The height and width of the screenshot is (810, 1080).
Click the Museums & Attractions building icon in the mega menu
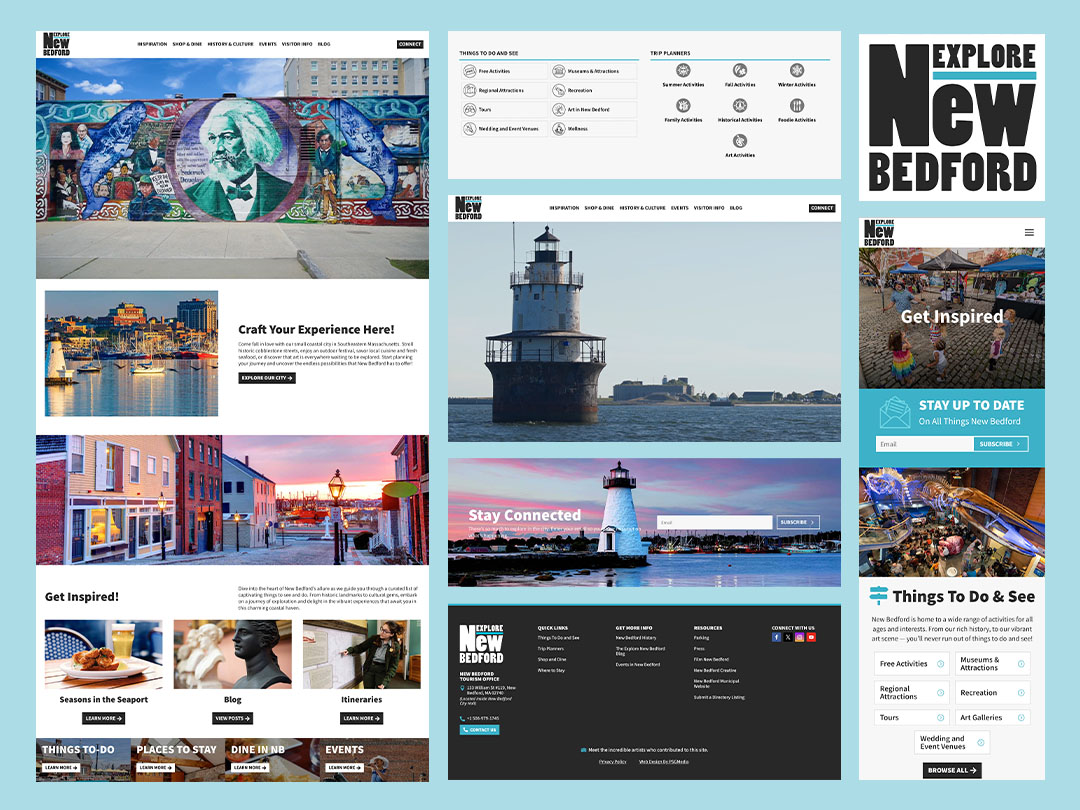559,71
